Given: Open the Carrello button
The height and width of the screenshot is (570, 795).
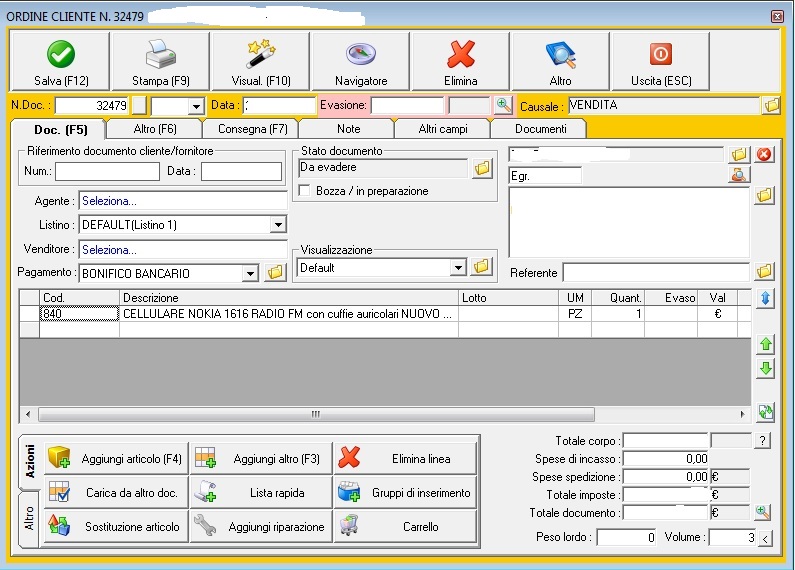Looking at the screenshot, I should point(406,526).
